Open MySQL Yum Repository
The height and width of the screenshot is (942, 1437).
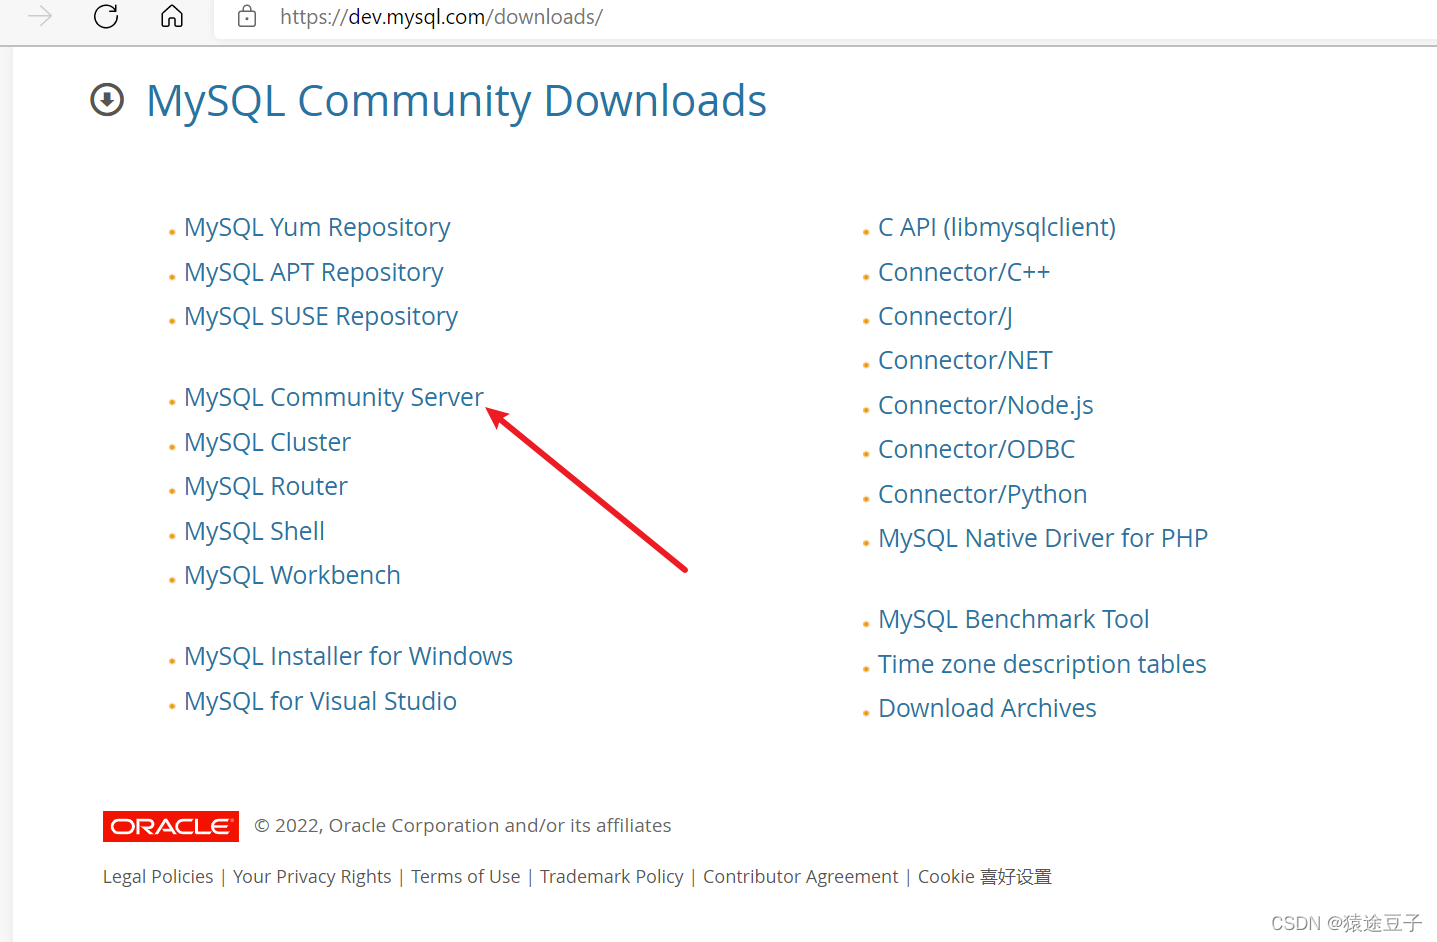(x=317, y=228)
